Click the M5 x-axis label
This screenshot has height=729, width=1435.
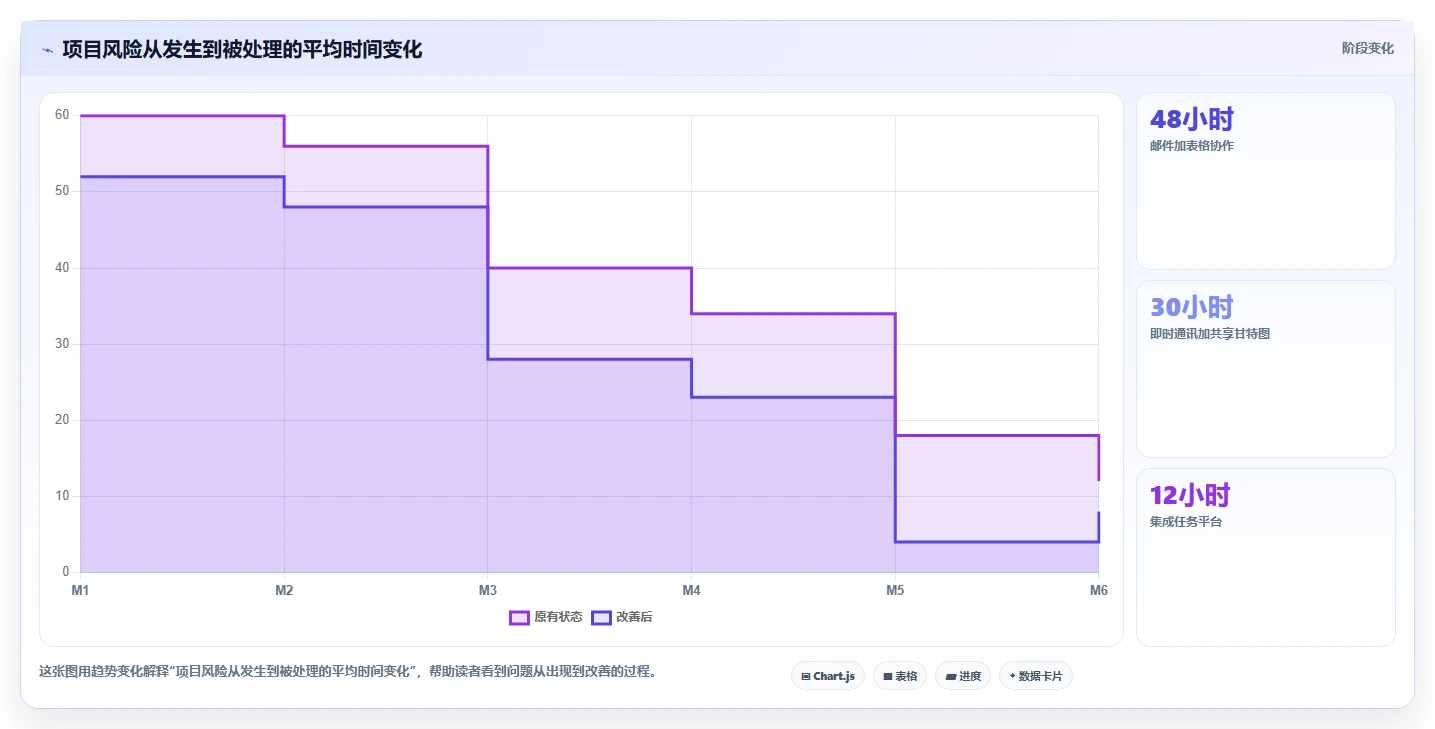coord(895,591)
